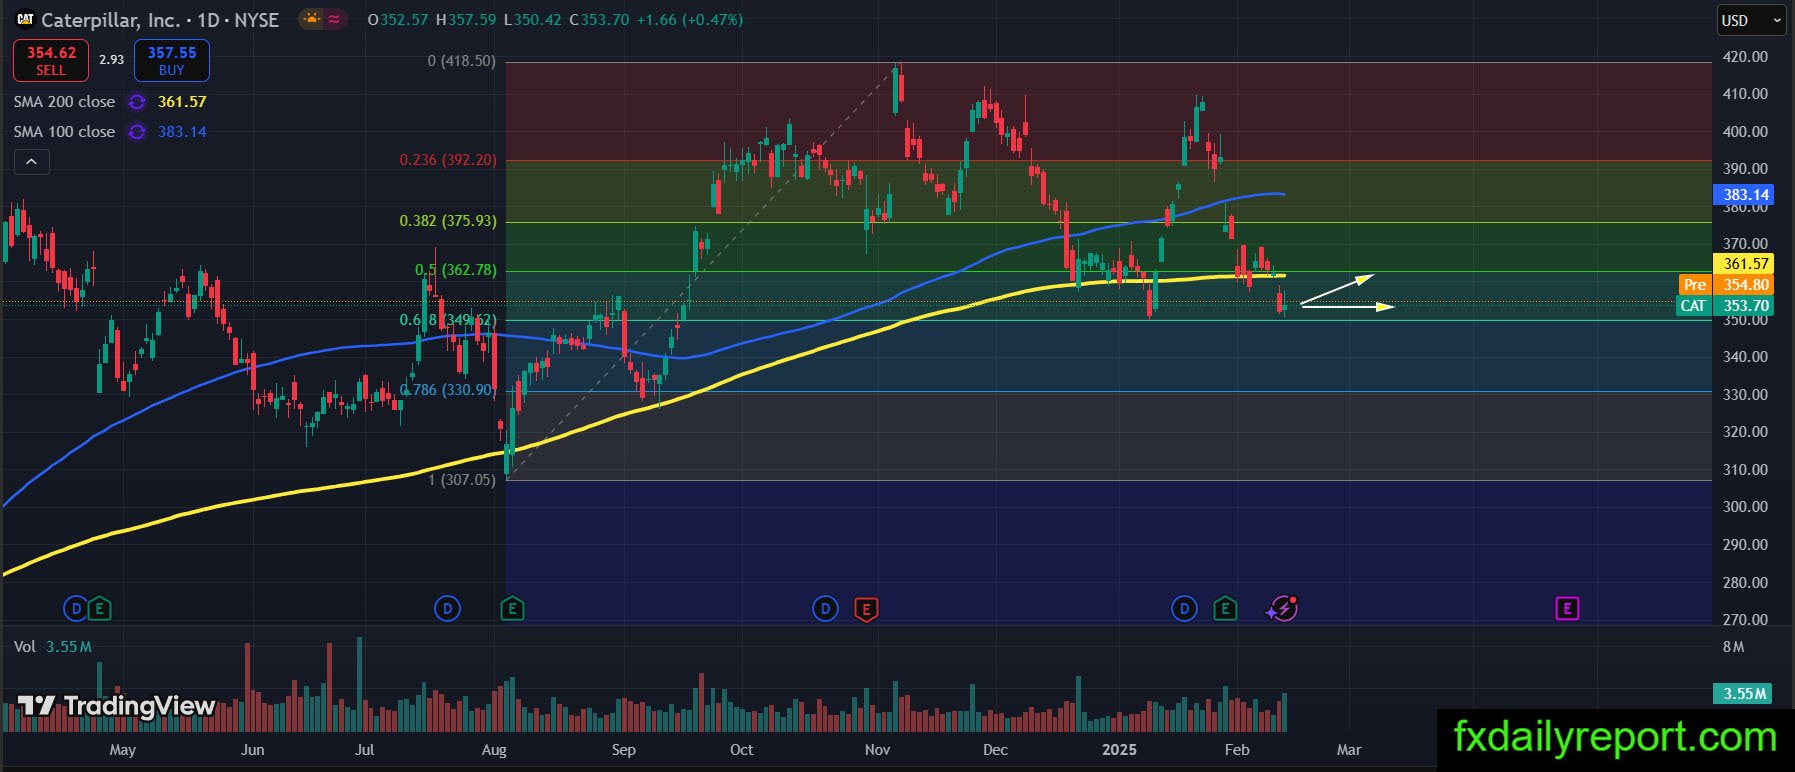The height and width of the screenshot is (772, 1795).
Task: Click the CAT company logo icon
Action: pyautogui.click(x=25, y=19)
